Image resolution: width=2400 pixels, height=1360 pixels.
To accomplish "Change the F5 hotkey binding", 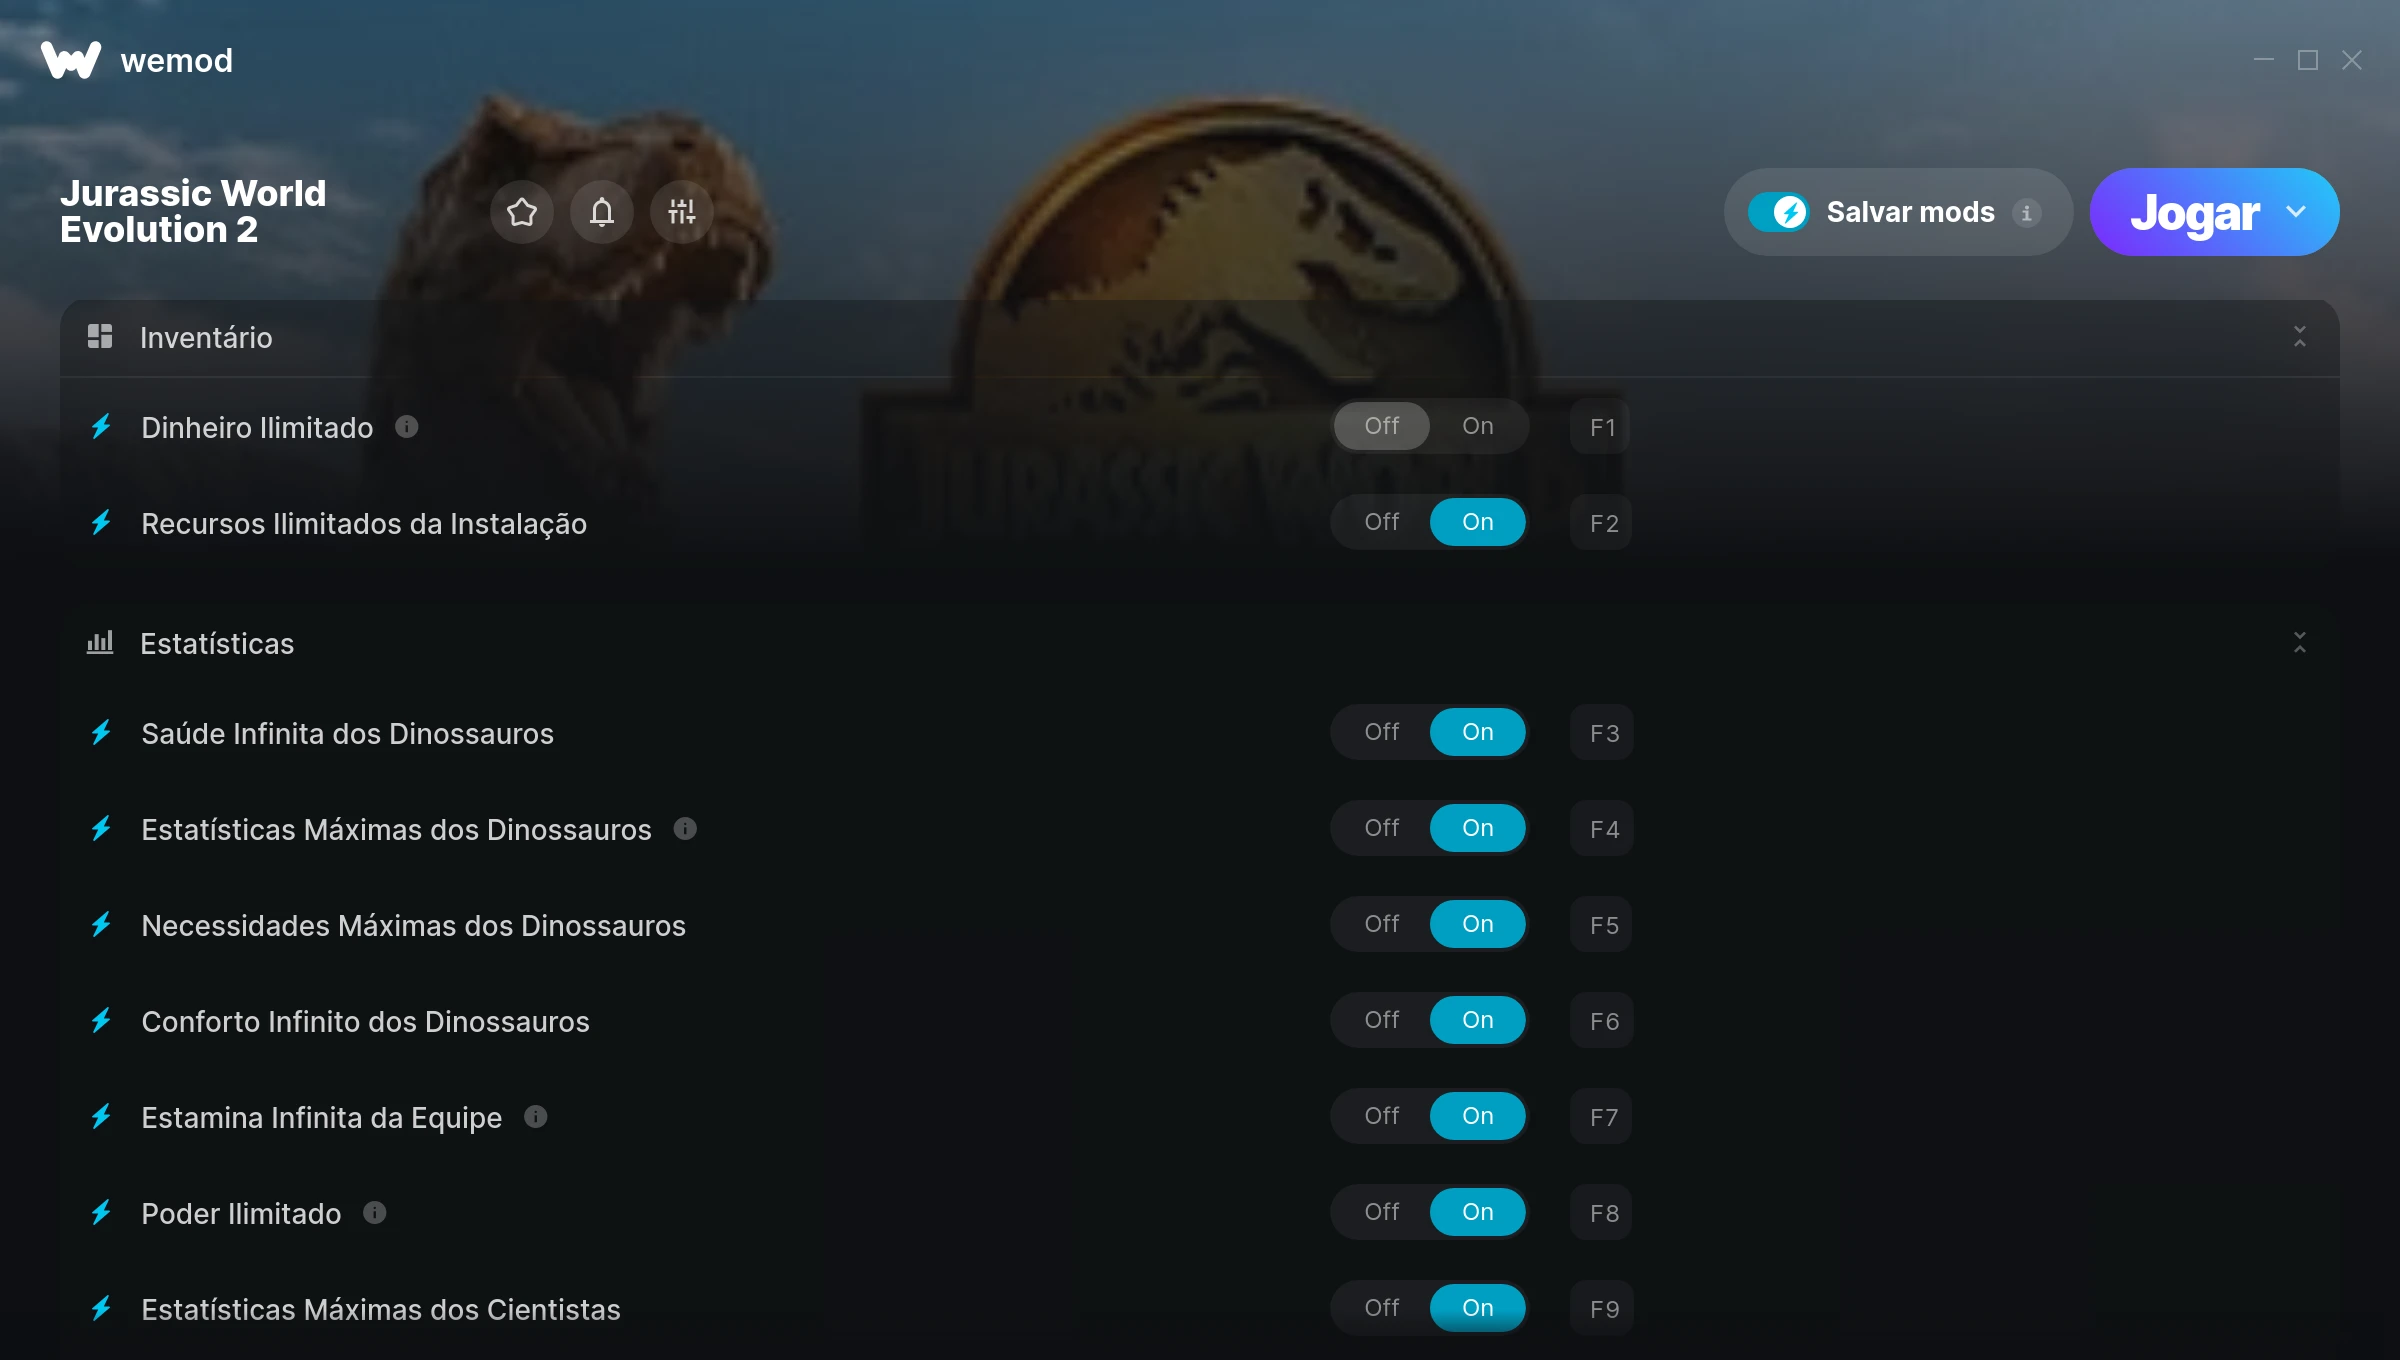I will (x=1602, y=925).
